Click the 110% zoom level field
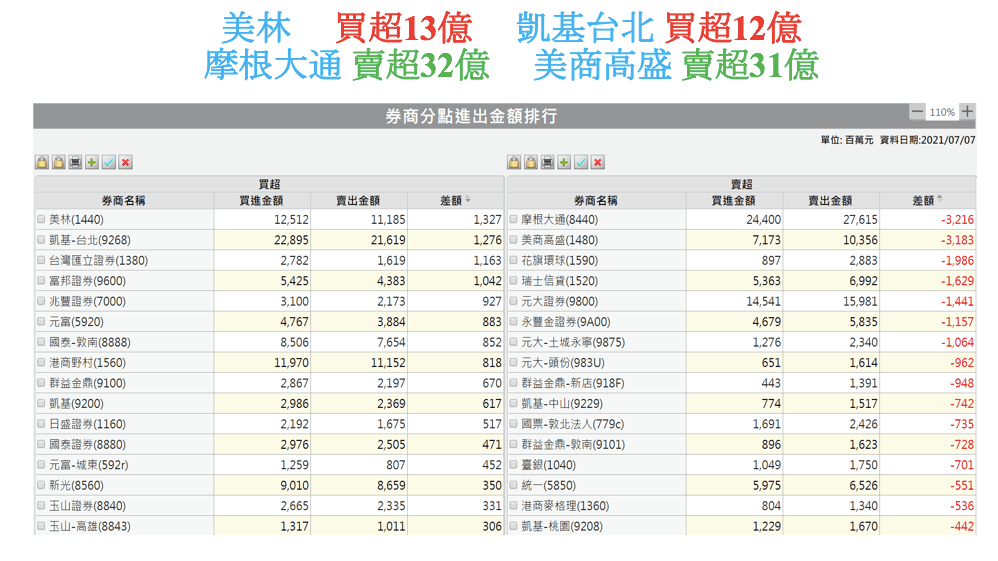 pos(942,112)
